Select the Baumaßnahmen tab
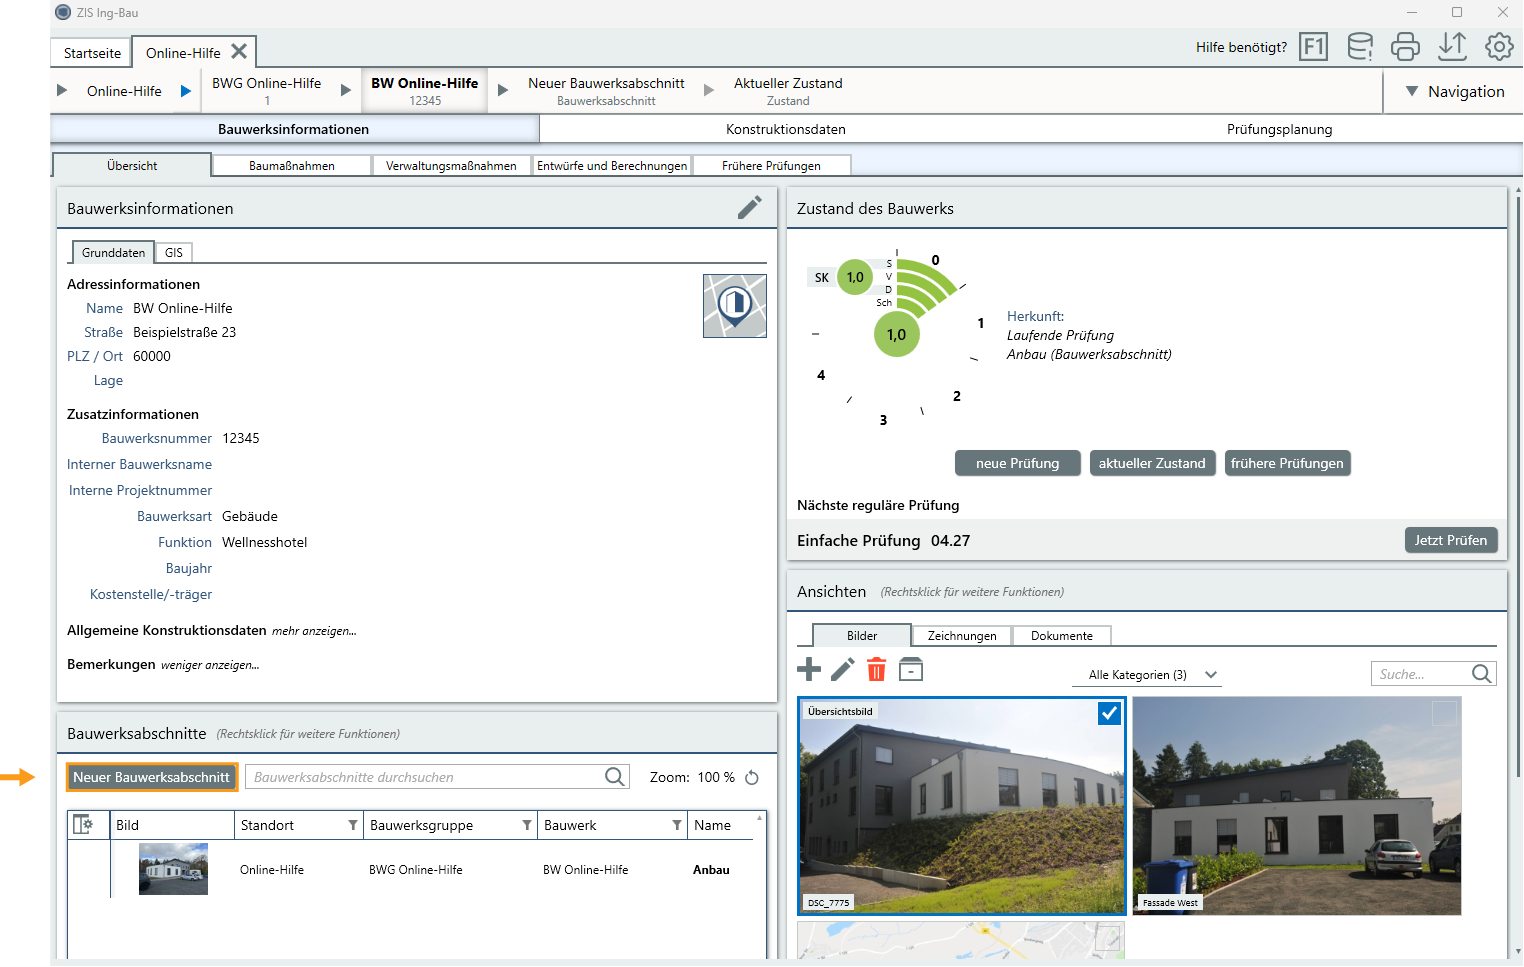The width and height of the screenshot is (1524, 967). click(x=292, y=166)
